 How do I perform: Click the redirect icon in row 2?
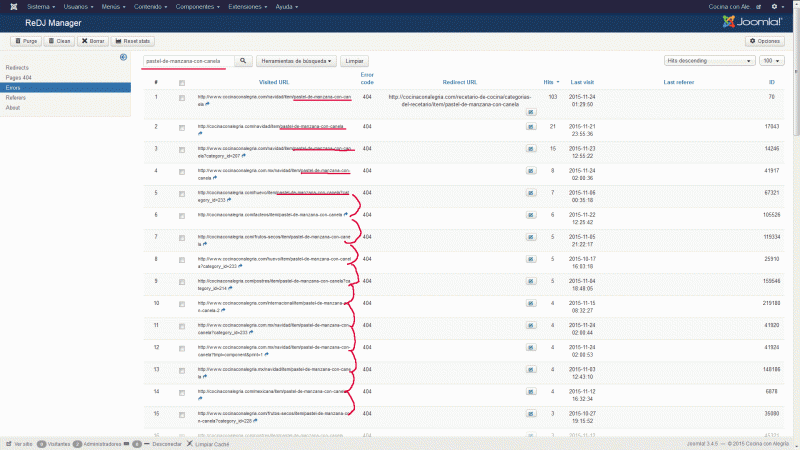tap(531, 127)
